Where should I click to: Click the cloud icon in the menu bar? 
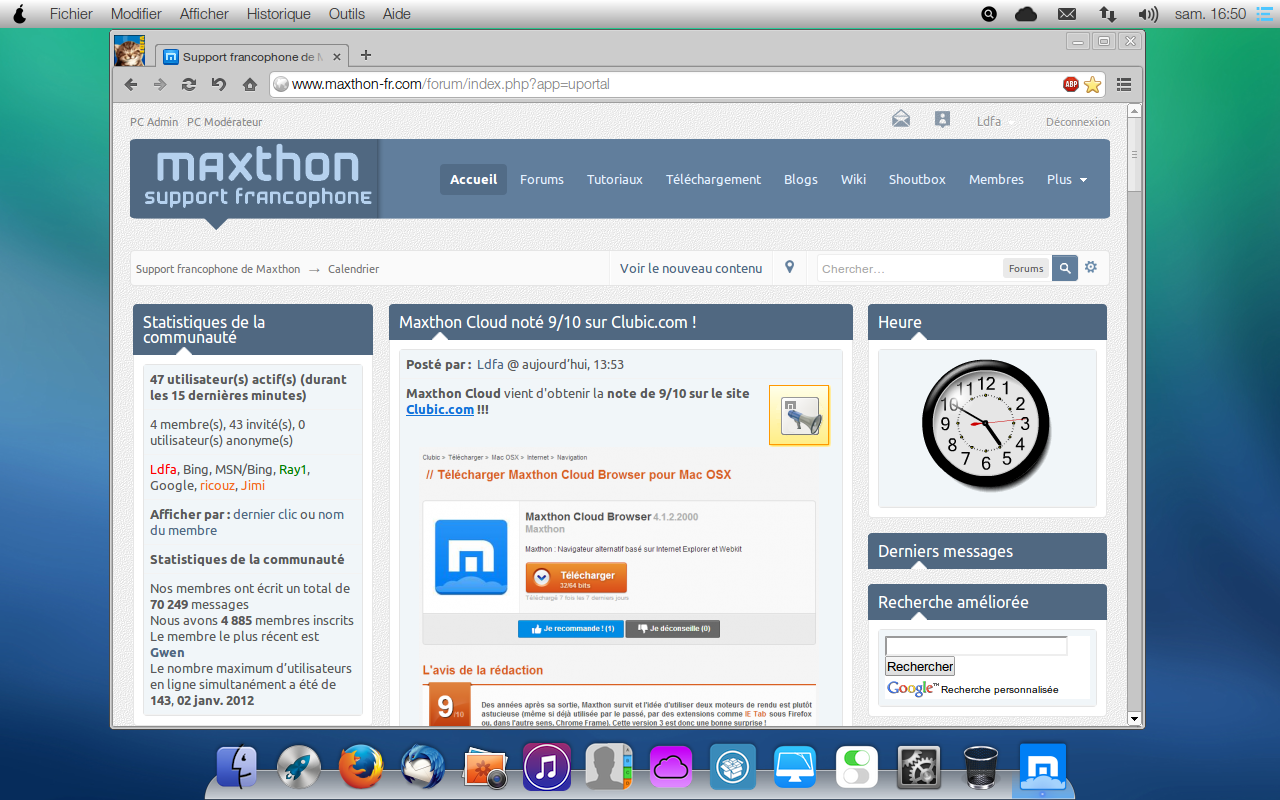click(1026, 14)
